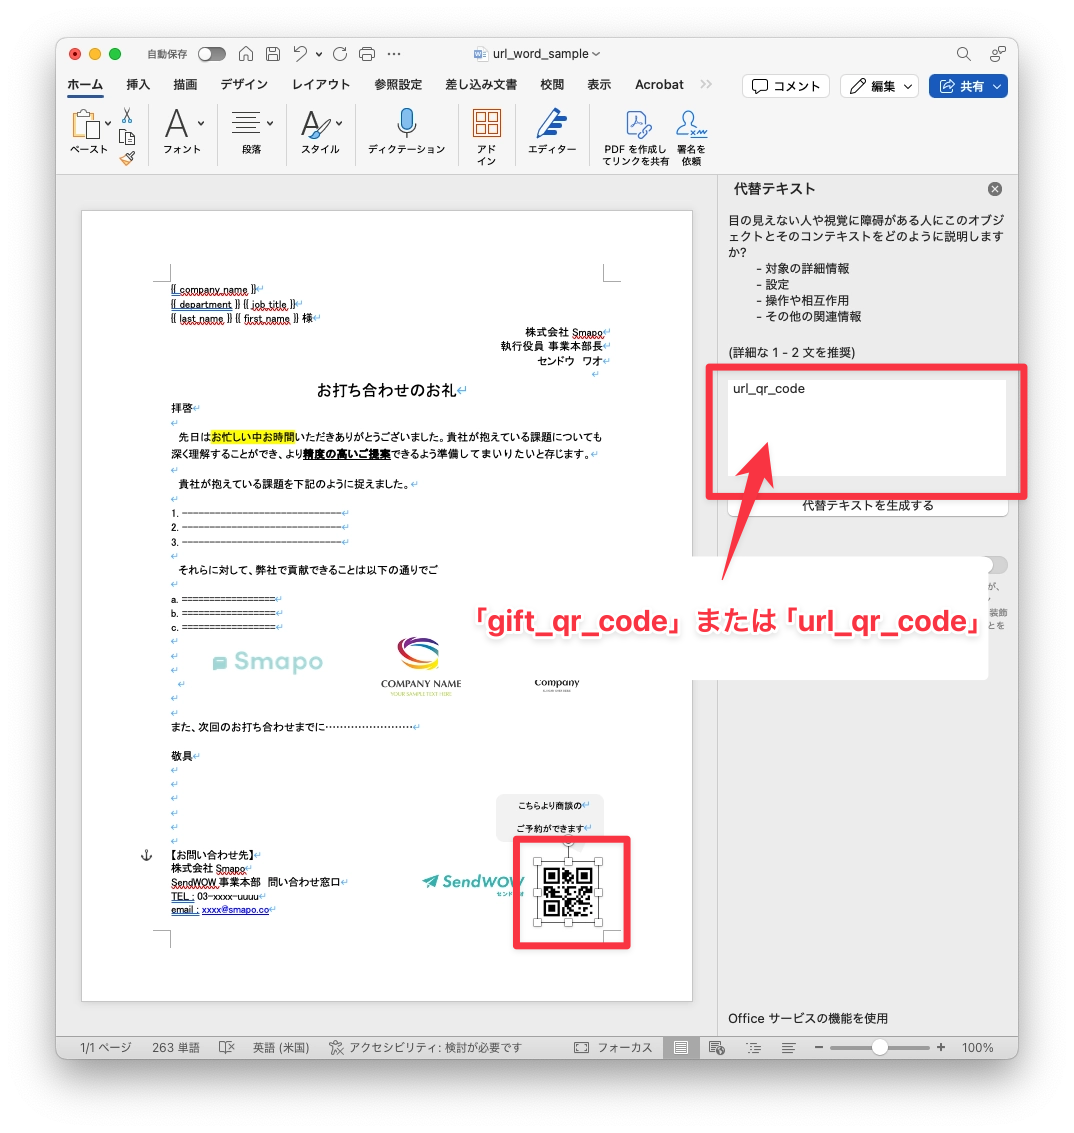
Task: Click the Redo circular arrow icon
Action: coord(340,54)
